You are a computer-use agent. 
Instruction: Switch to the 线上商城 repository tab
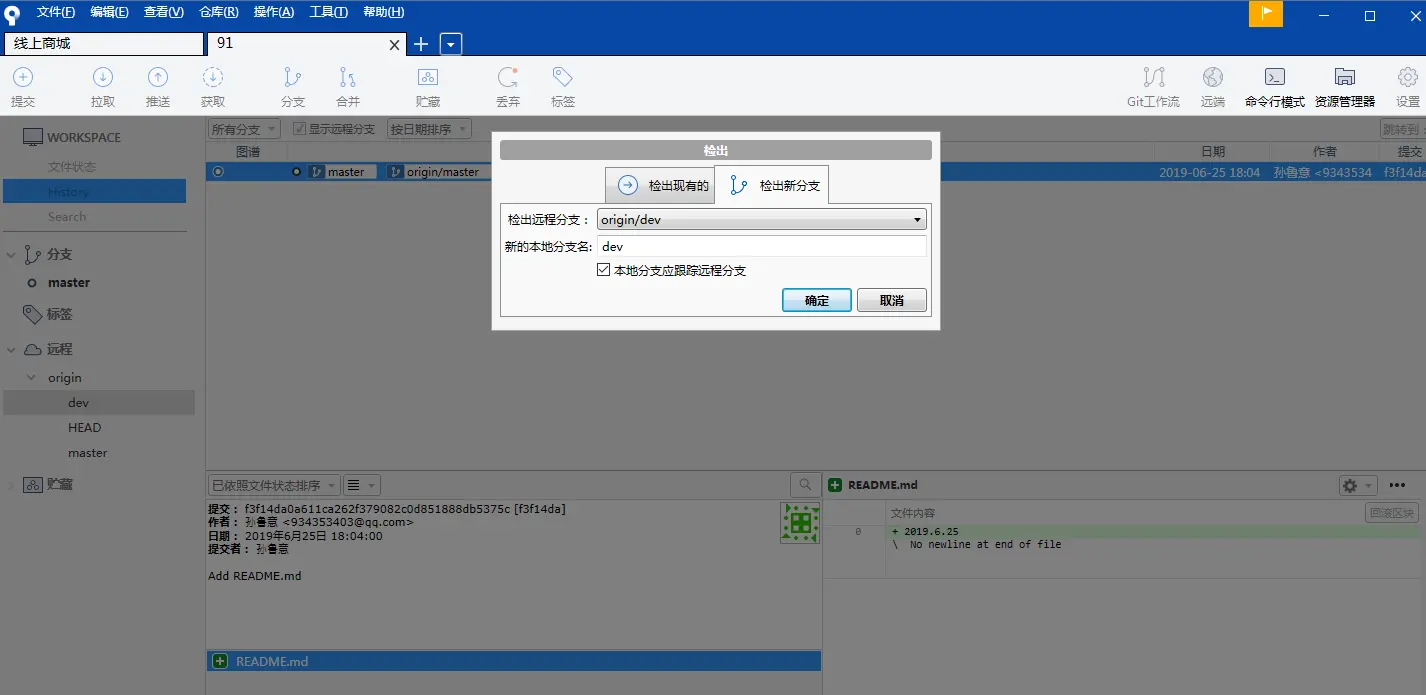103,44
